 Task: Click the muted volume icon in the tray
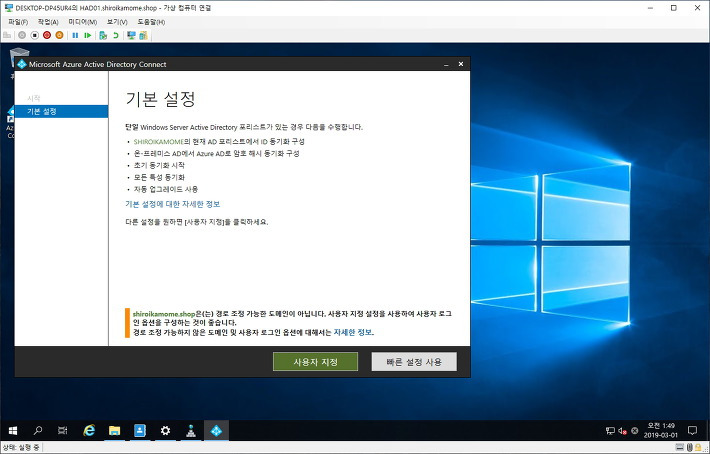[x=623, y=431]
